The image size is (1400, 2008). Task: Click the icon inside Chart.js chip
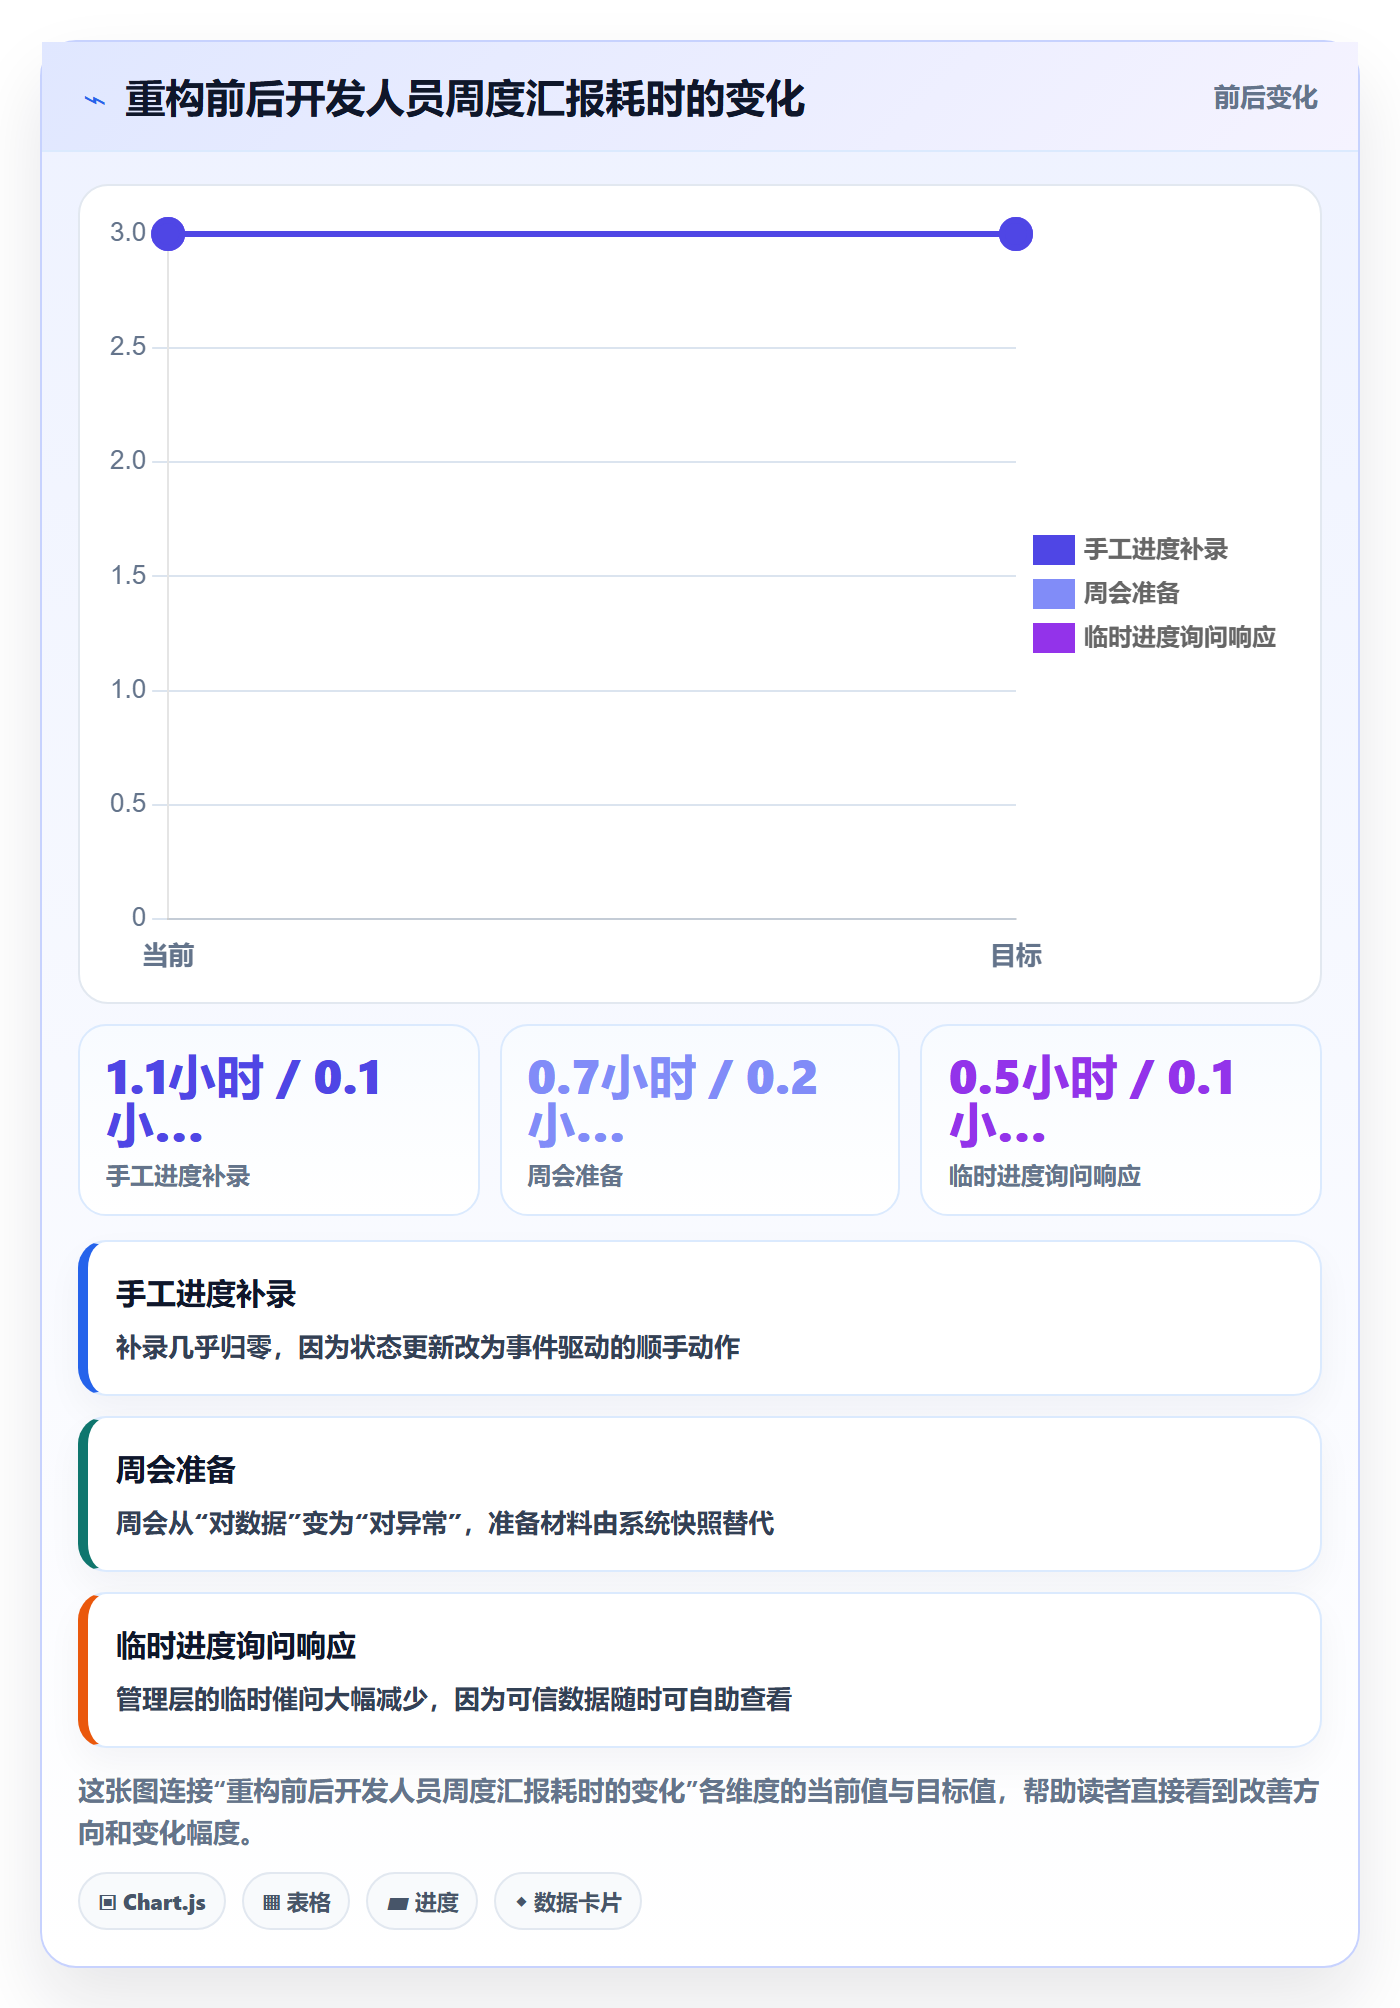[108, 1903]
